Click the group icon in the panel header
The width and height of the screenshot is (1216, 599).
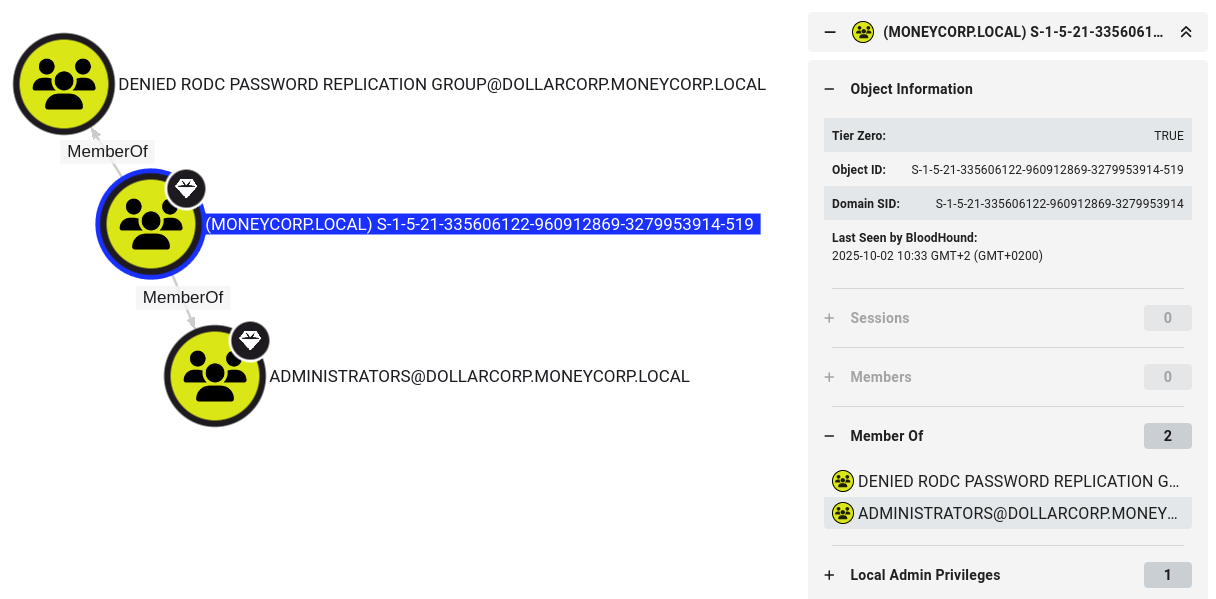(x=863, y=32)
